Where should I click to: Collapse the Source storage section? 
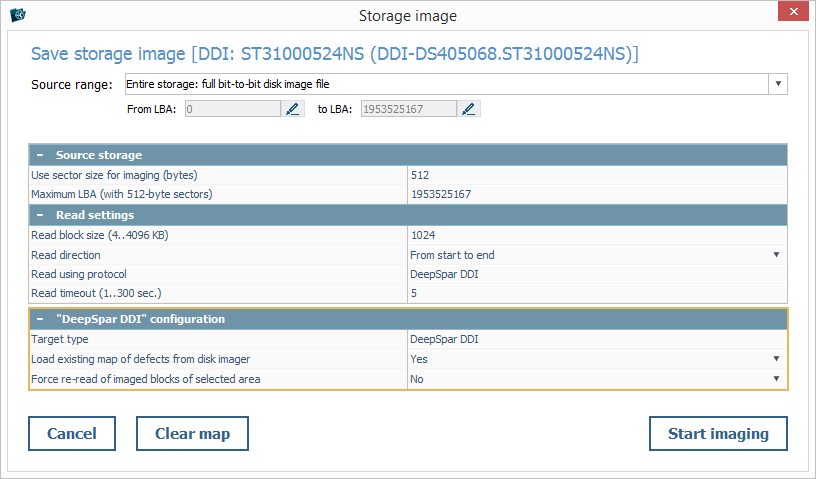[40, 155]
